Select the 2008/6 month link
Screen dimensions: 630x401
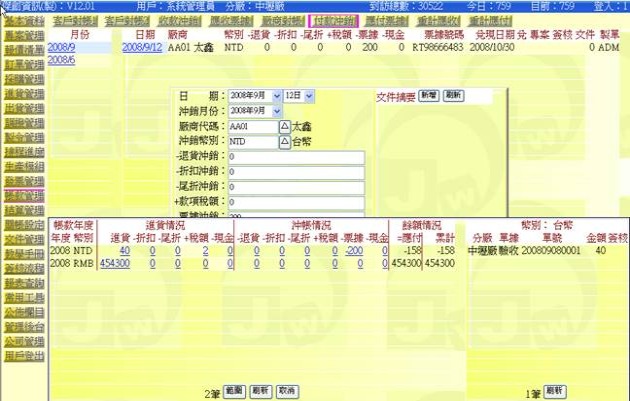pos(61,60)
